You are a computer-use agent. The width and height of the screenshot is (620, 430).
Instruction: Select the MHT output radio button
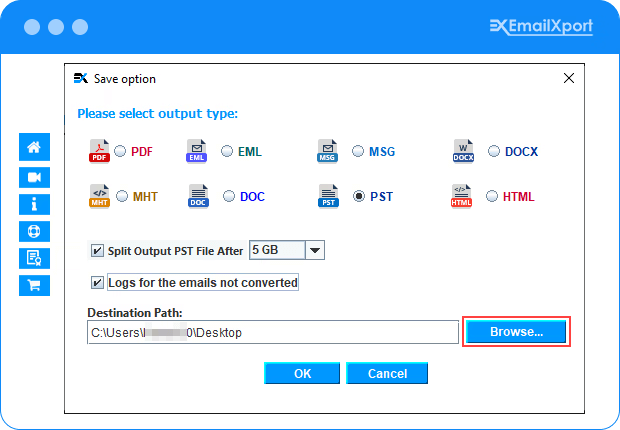122,197
